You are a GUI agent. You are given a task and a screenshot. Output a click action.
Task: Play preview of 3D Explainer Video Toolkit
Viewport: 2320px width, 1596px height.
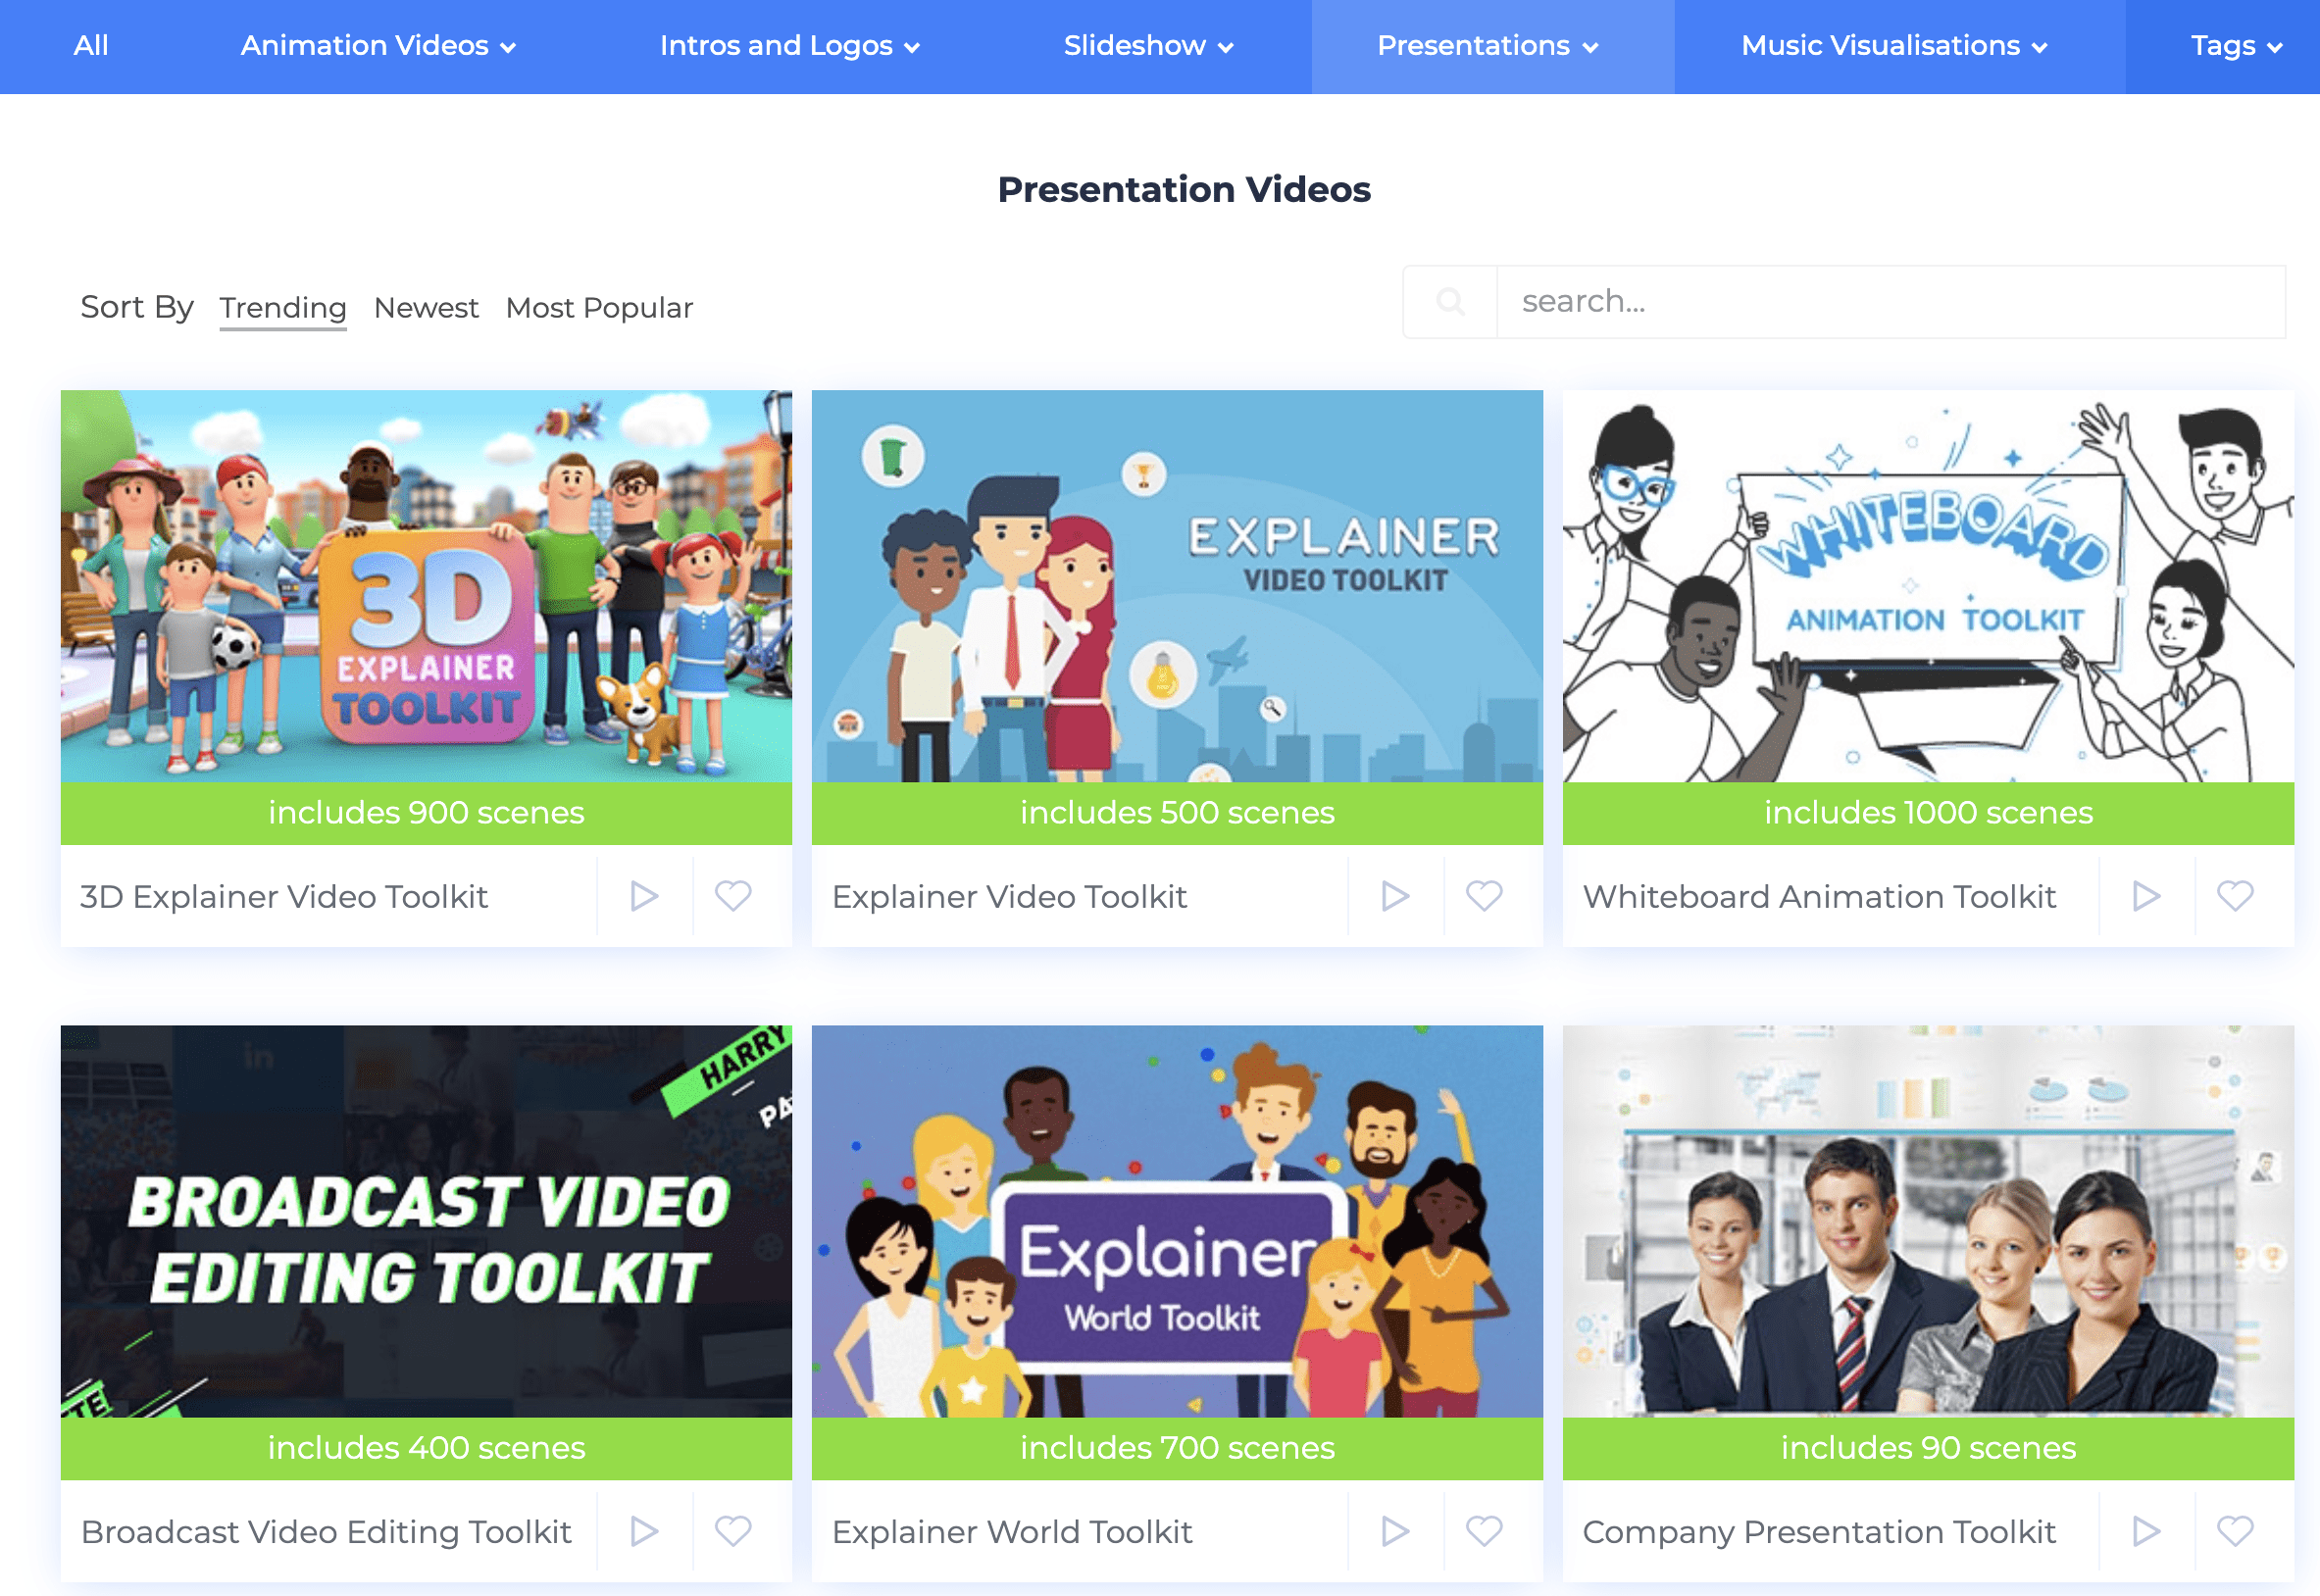click(x=643, y=896)
